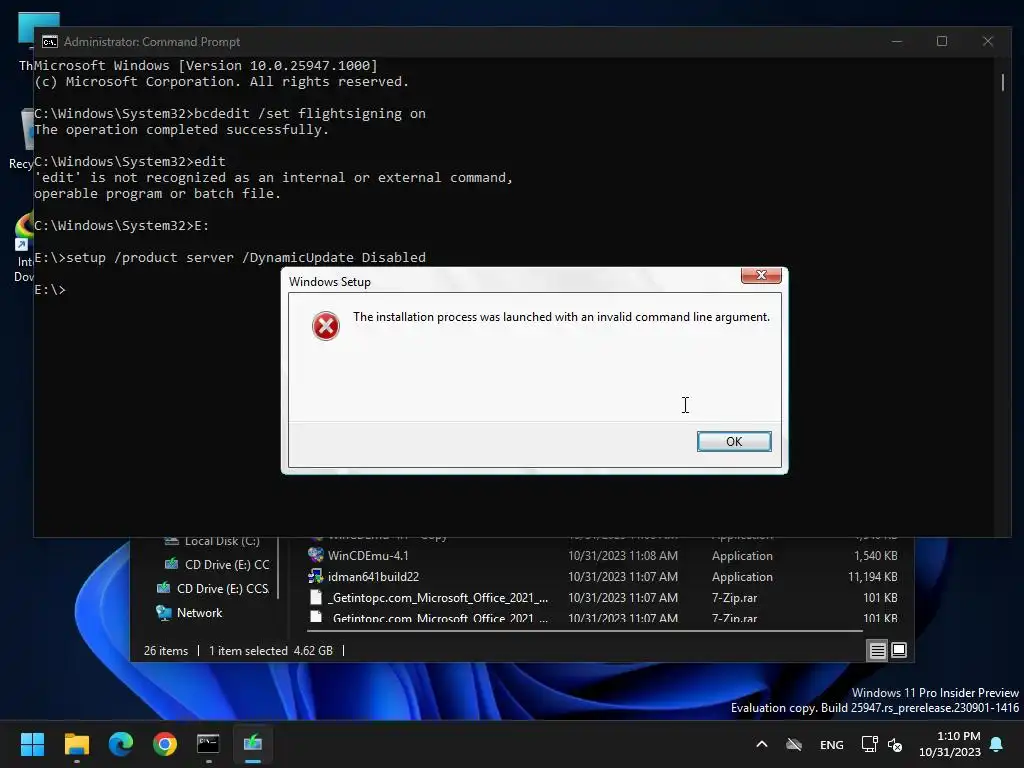Select Network in File Explorer's navigation pane
The height and width of the screenshot is (768, 1024).
click(x=199, y=613)
